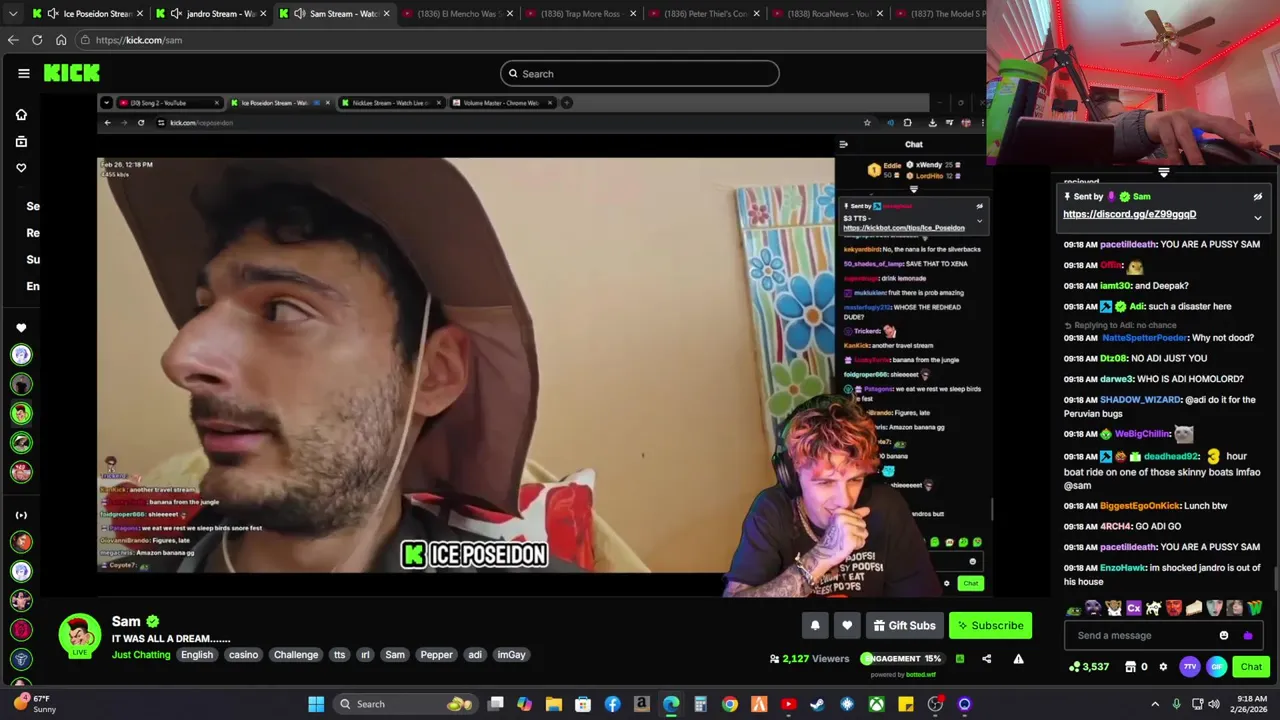Click the tts tag
Viewport: 1280px width, 720px height.
click(339, 655)
